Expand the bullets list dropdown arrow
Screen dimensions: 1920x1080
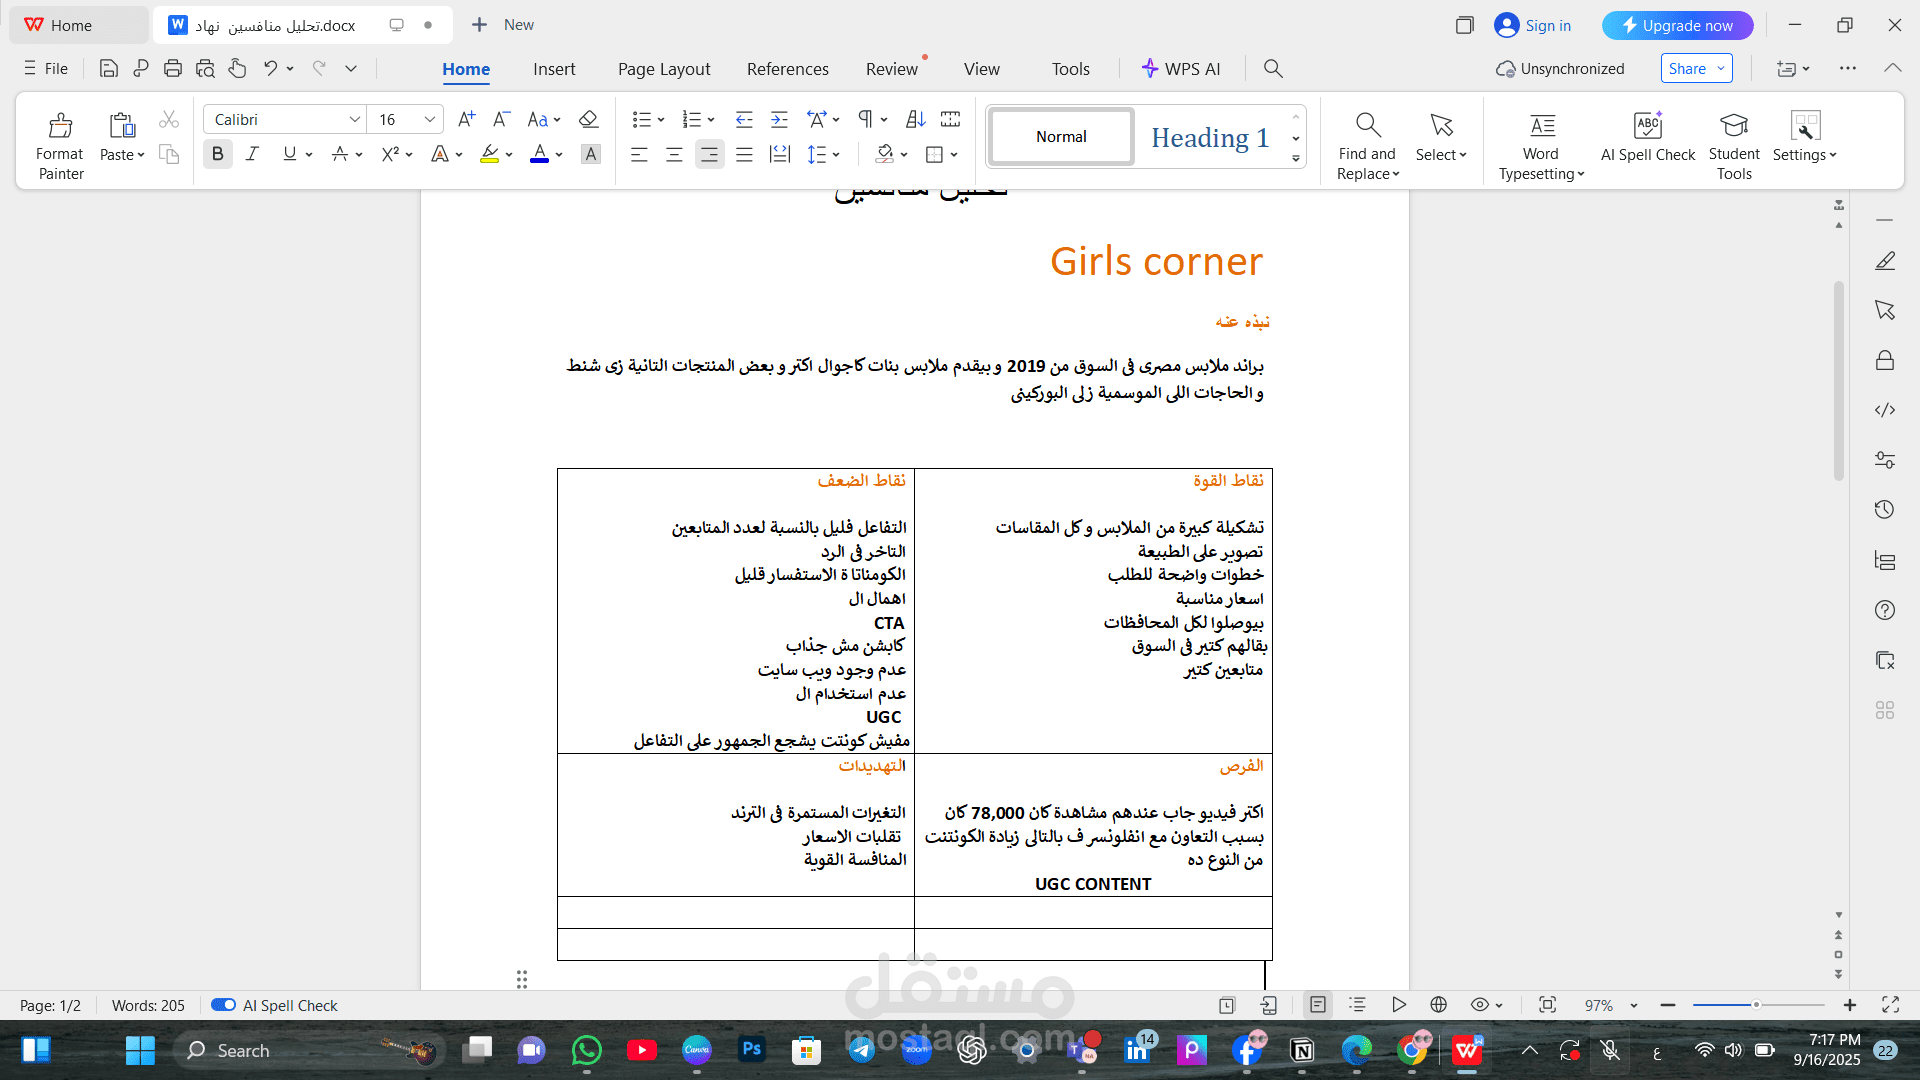pos(661,120)
